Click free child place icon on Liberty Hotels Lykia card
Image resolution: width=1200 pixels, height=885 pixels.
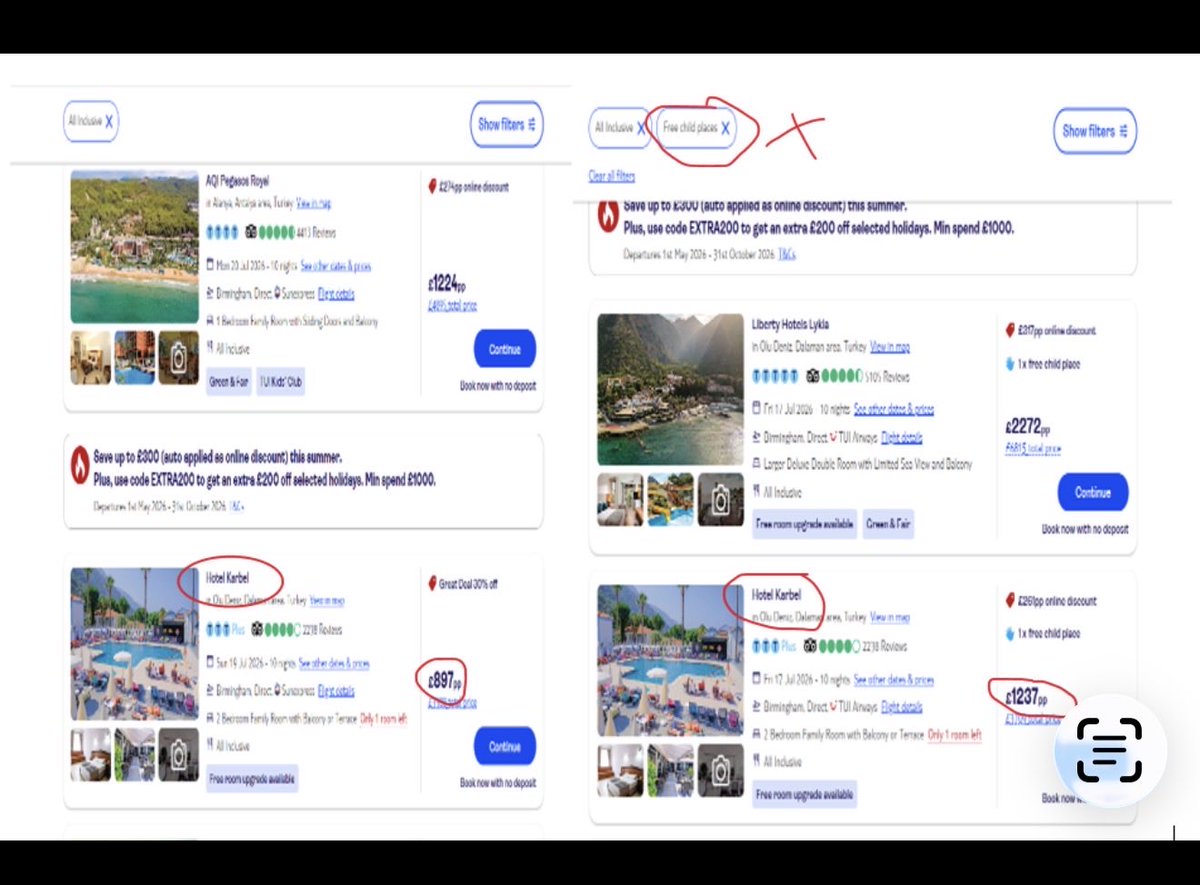click(1009, 364)
